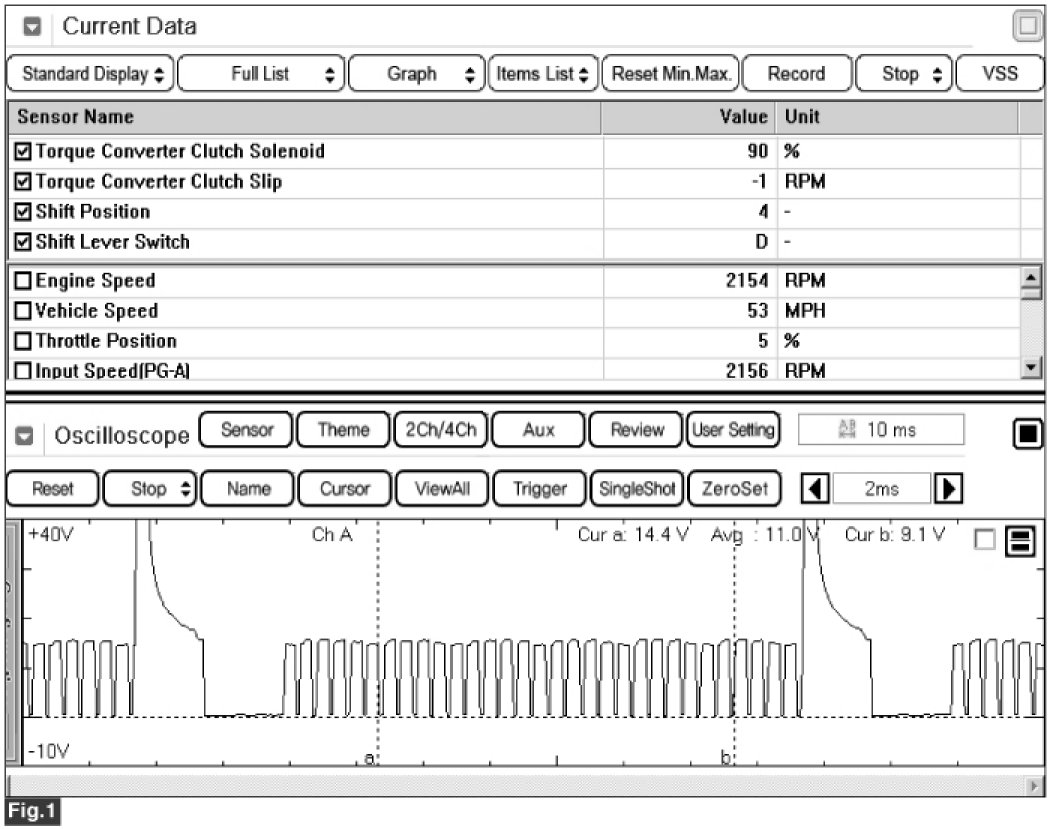The width and height of the screenshot is (1050, 829).
Task: Collapse the Oscilloscope panel arrow icon
Action: (30, 437)
